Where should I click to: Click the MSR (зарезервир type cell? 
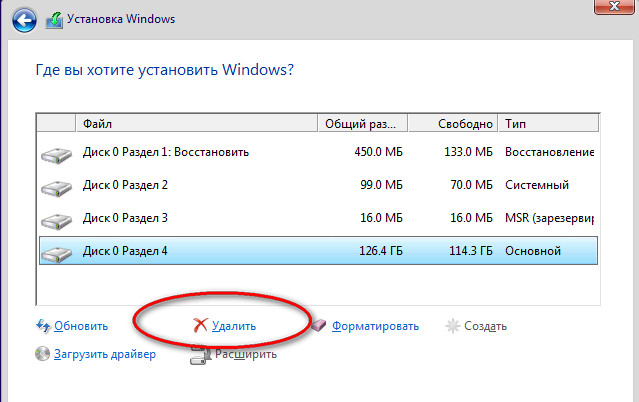549,218
